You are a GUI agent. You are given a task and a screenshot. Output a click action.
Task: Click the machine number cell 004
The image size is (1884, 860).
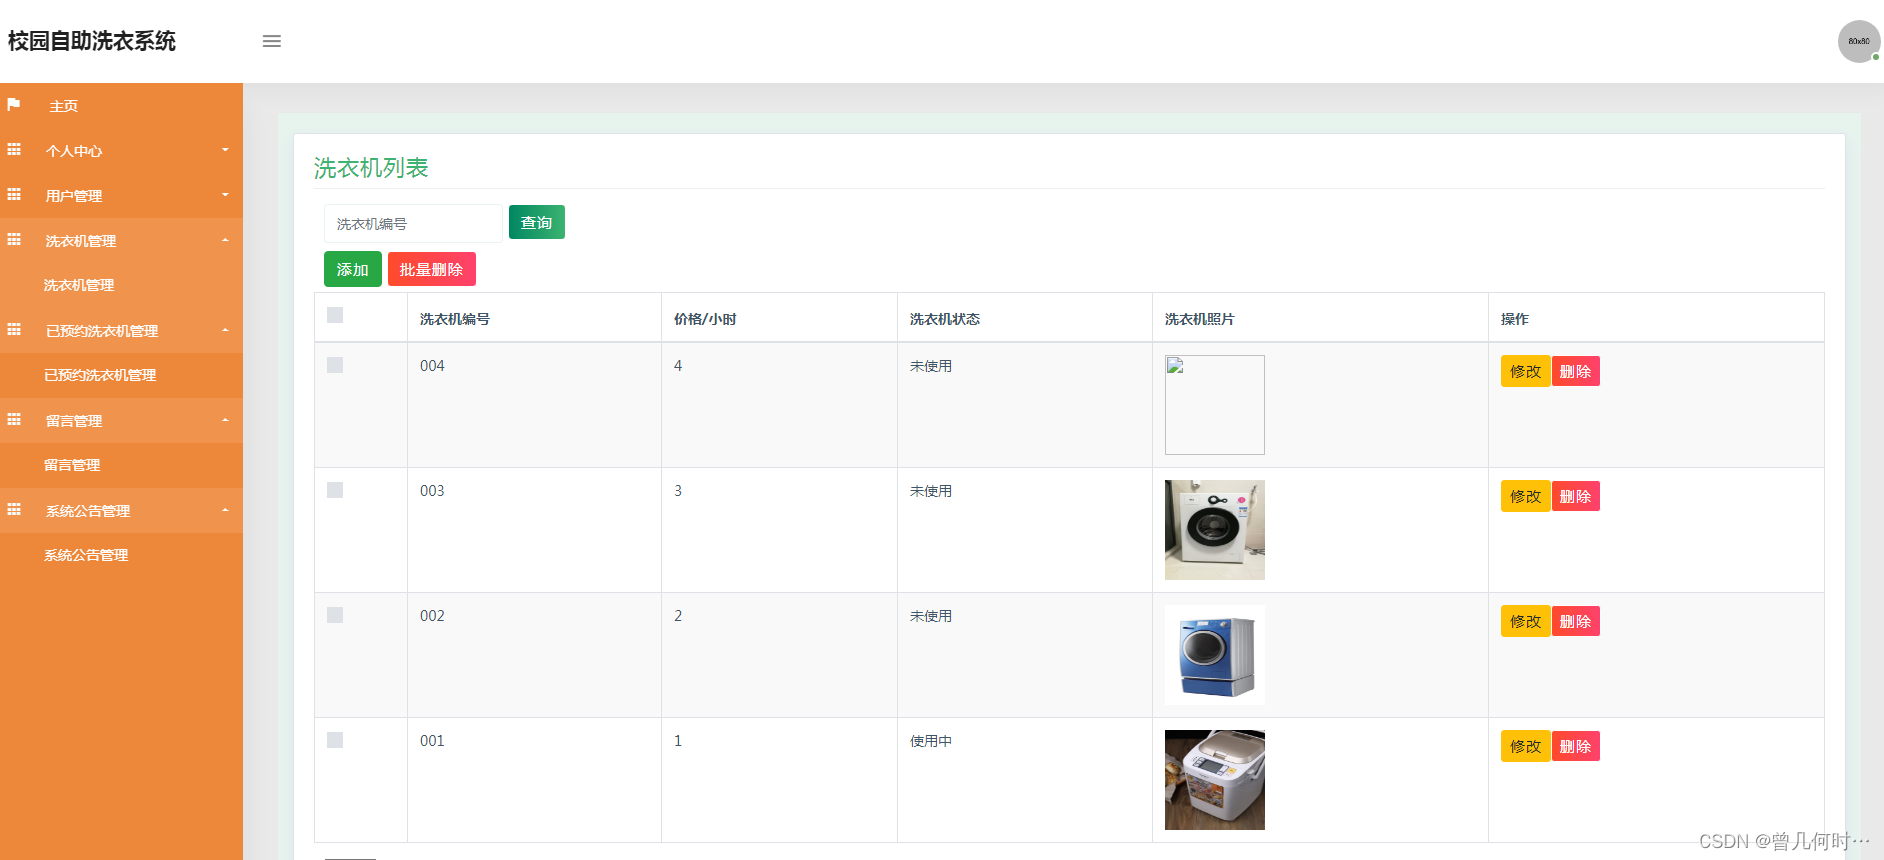click(x=432, y=366)
